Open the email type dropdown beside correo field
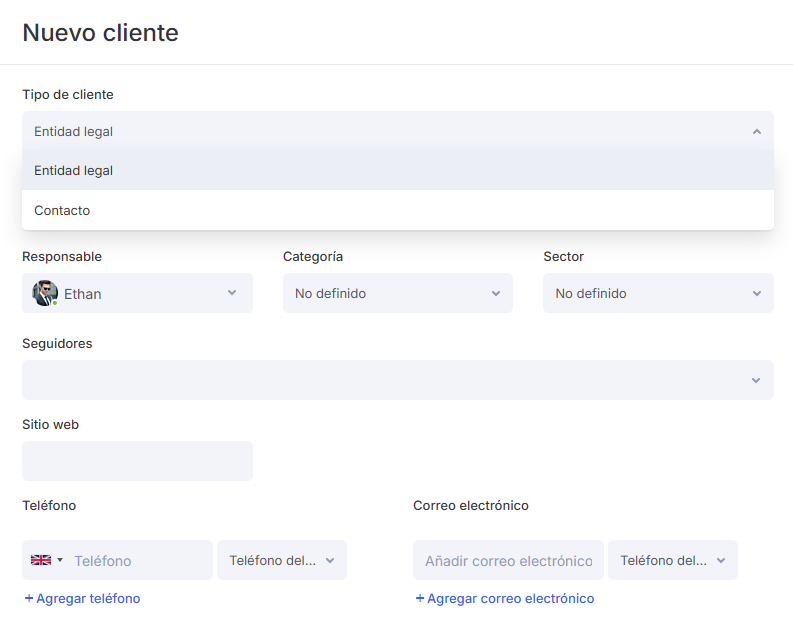 [673, 560]
